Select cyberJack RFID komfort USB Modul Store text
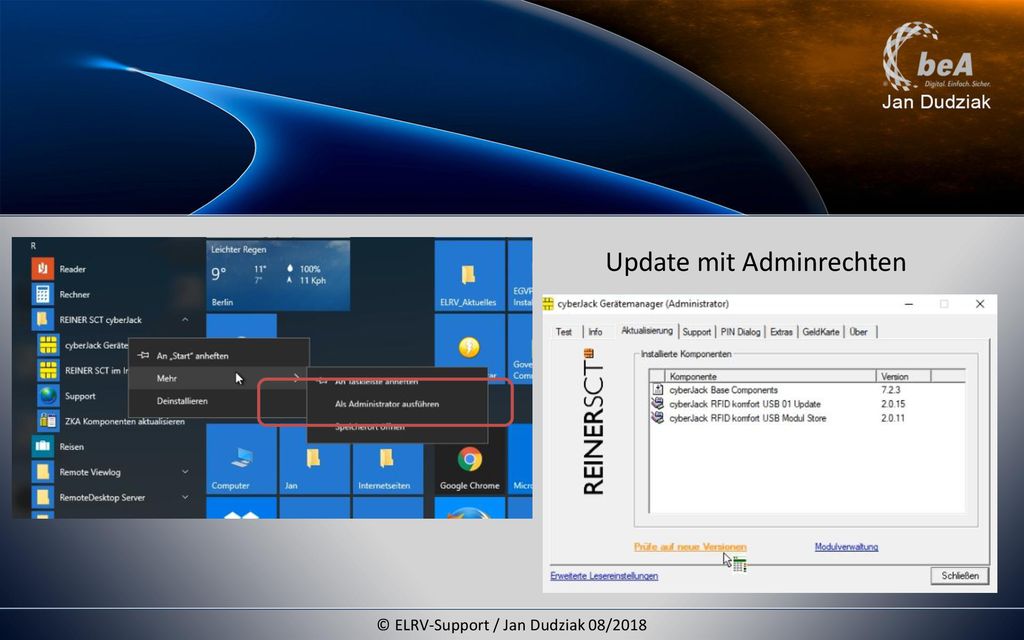The width and height of the screenshot is (1024, 640). click(748, 418)
